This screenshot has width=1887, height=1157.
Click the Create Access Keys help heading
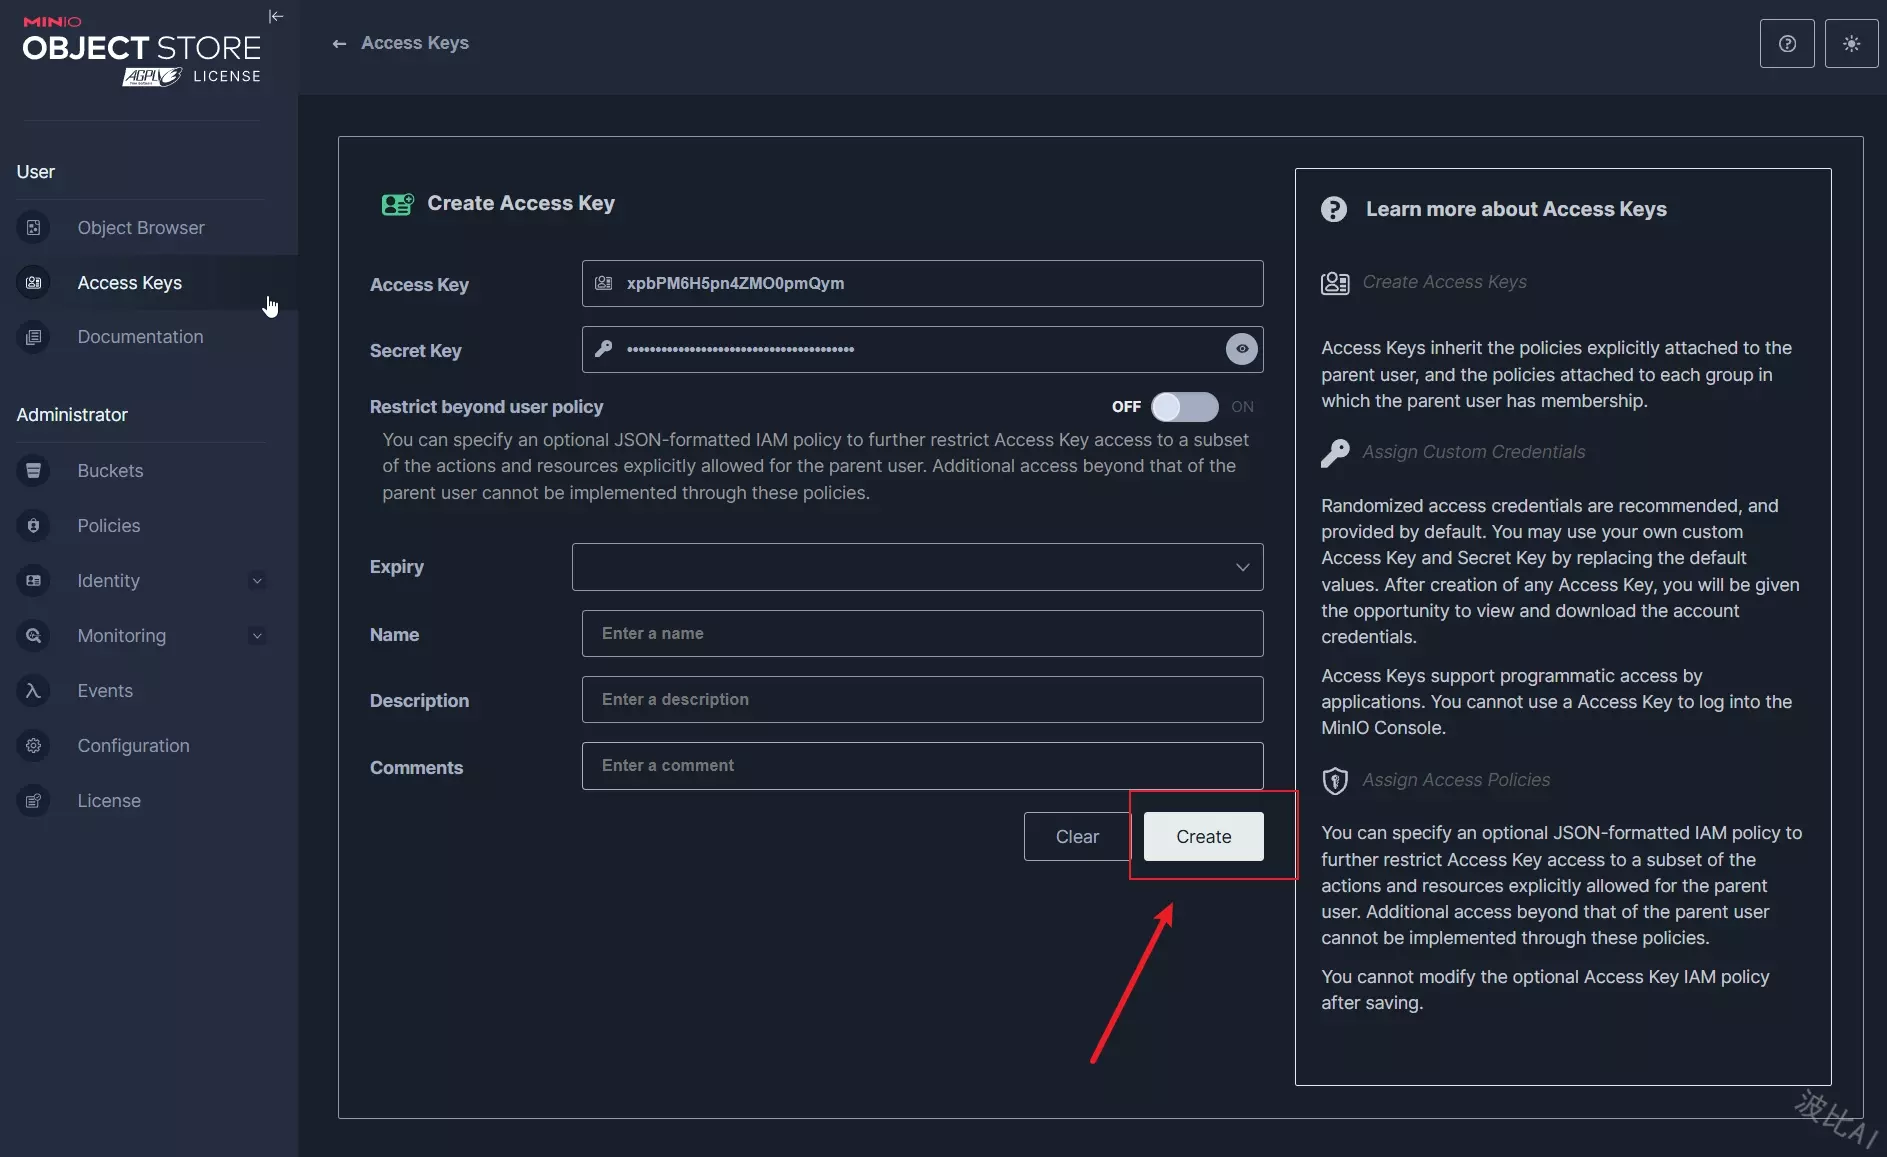(x=1444, y=282)
